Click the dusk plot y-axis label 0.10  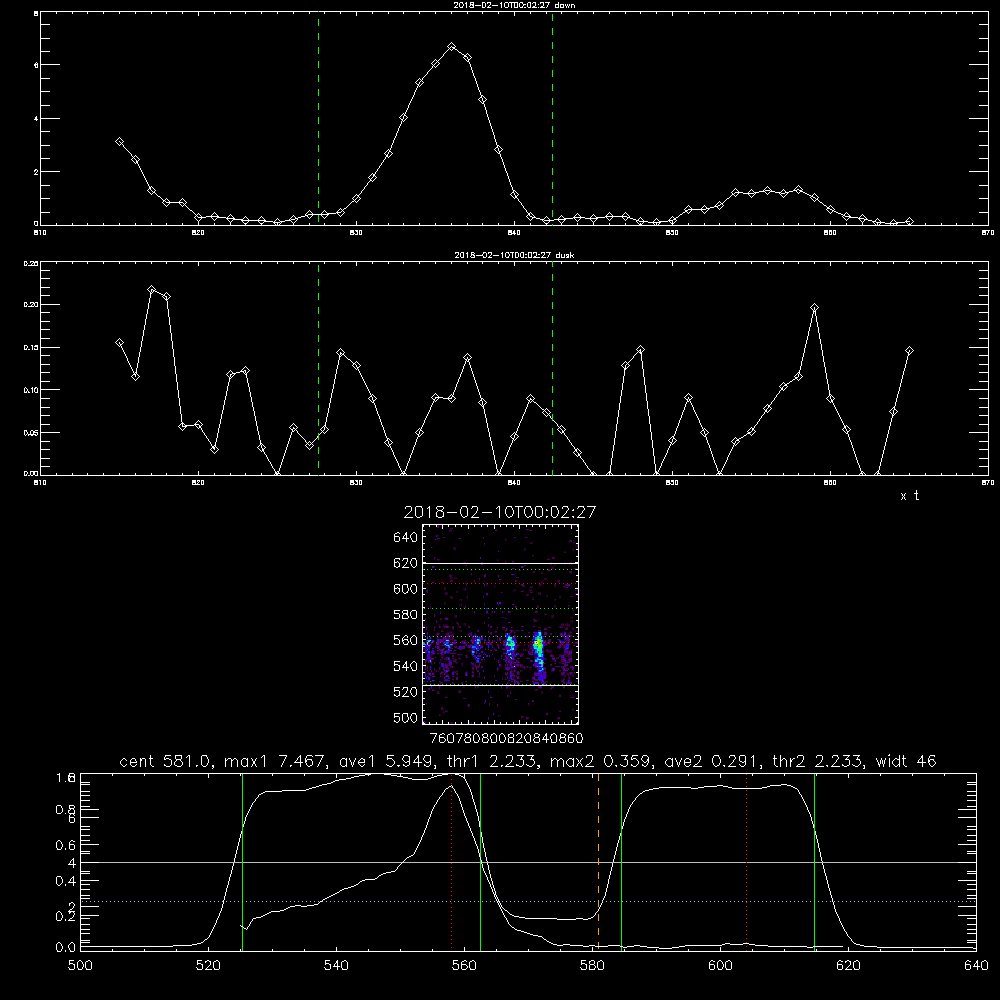[31, 390]
